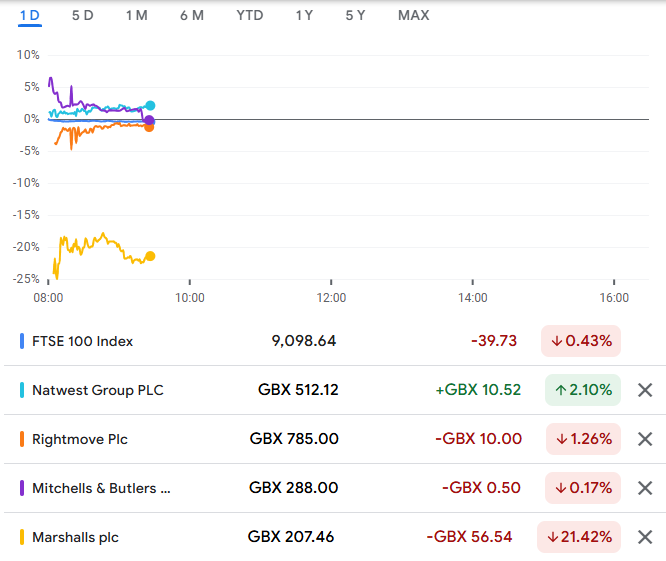Remove Mitchells & Butlers from comparison
Image resolution: width=666 pixels, height=561 pixels.
pyautogui.click(x=645, y=488)
